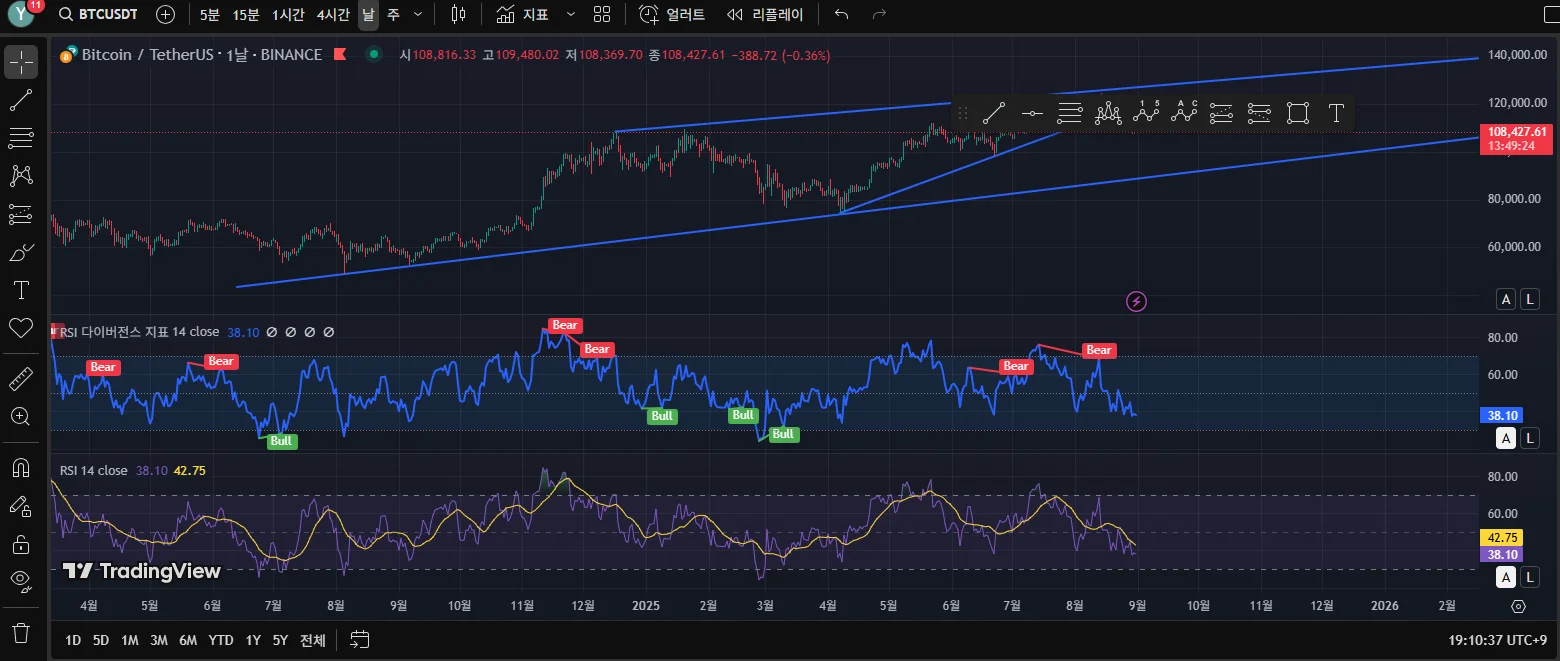Toggle log scale L on RSI divergence pane

pos(1530,437)
